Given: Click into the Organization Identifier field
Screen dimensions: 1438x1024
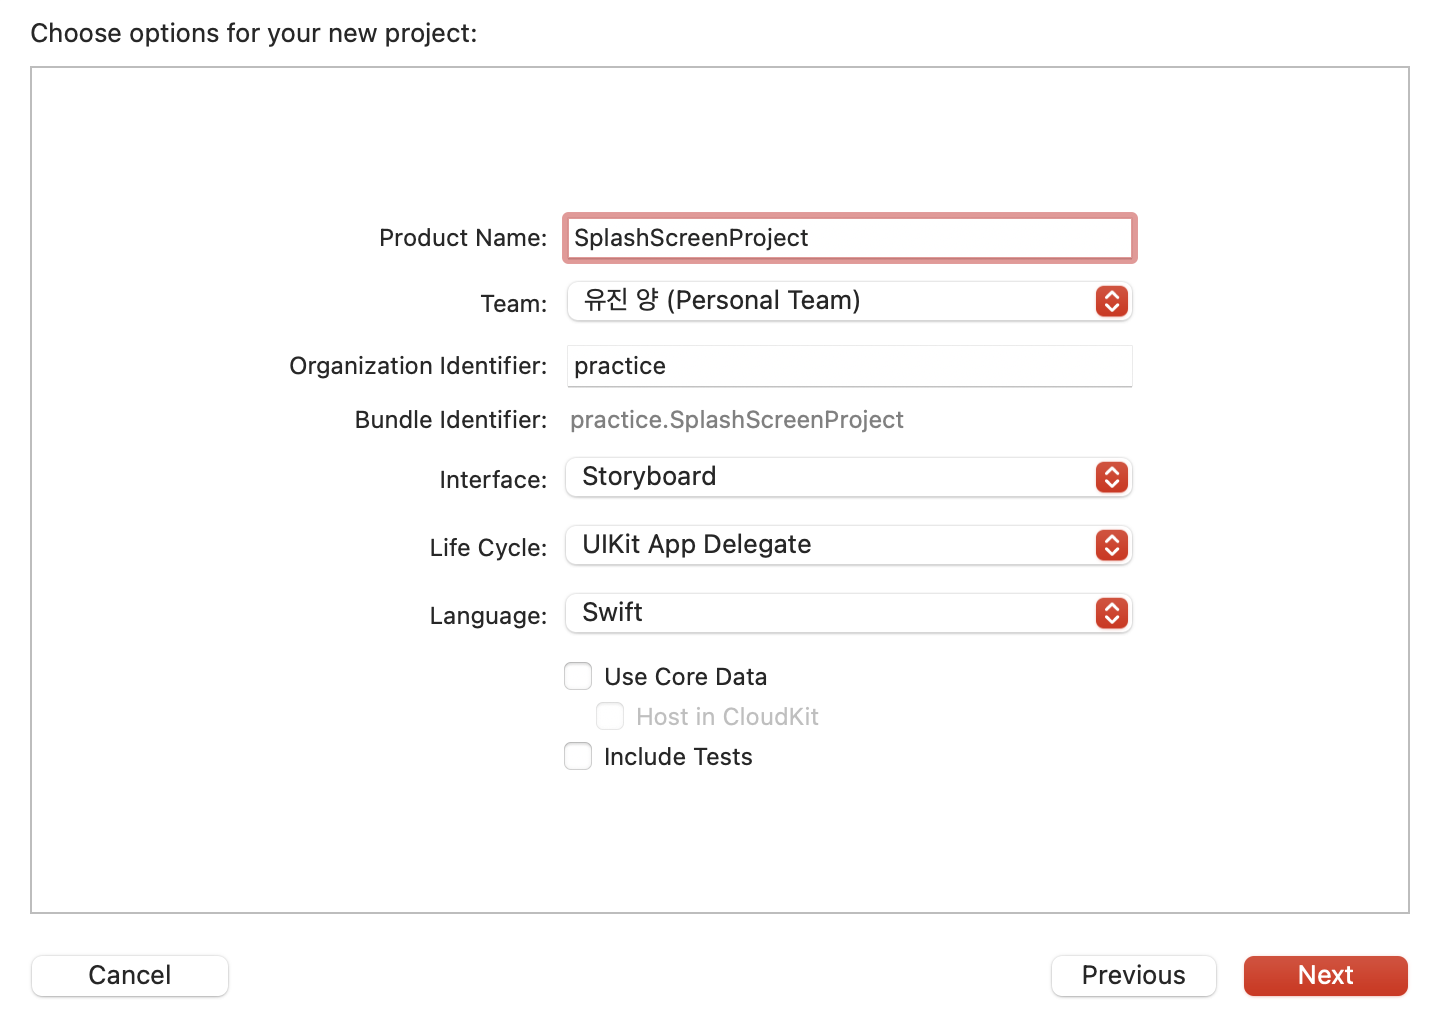Looking at the screenshot, I should point(849,366).
